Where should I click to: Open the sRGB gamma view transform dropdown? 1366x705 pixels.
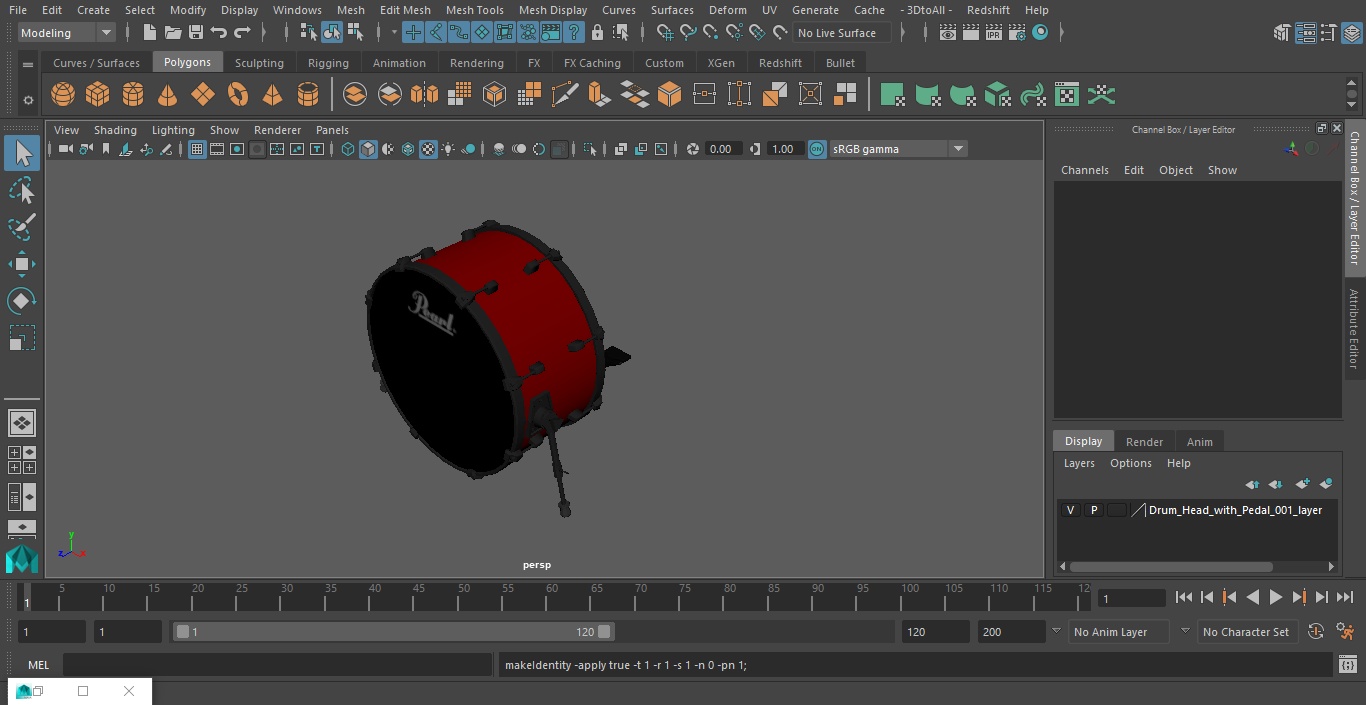tap(957, 149)
